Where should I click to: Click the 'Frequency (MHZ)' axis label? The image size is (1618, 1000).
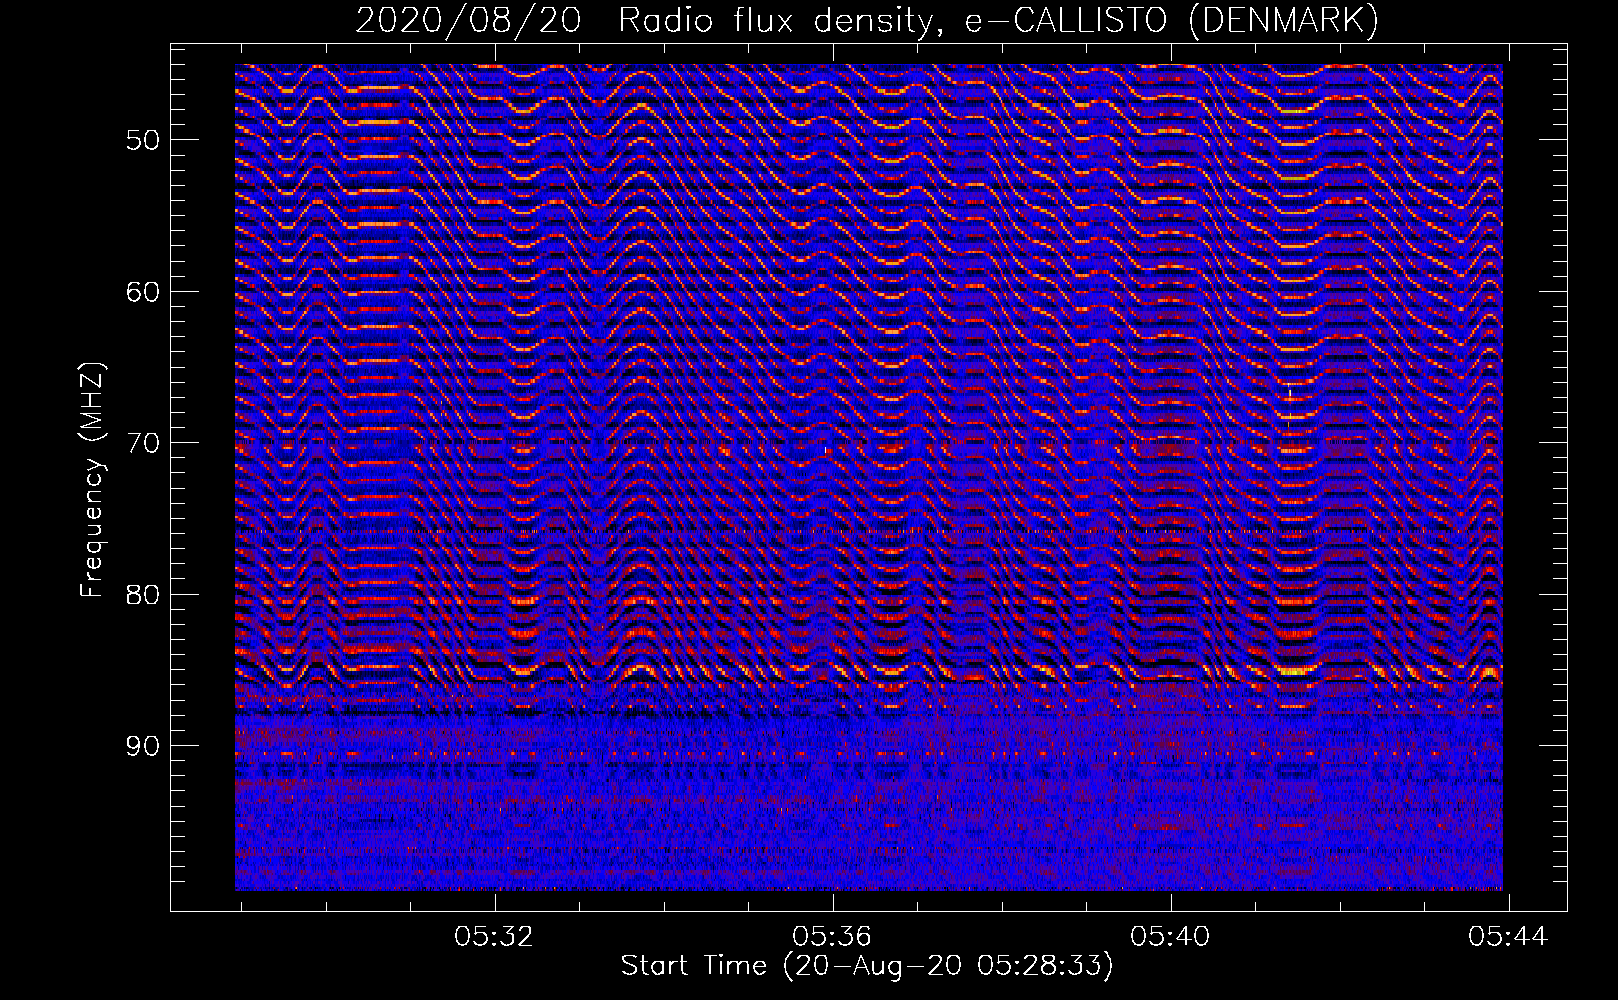[x=92, y=480]
